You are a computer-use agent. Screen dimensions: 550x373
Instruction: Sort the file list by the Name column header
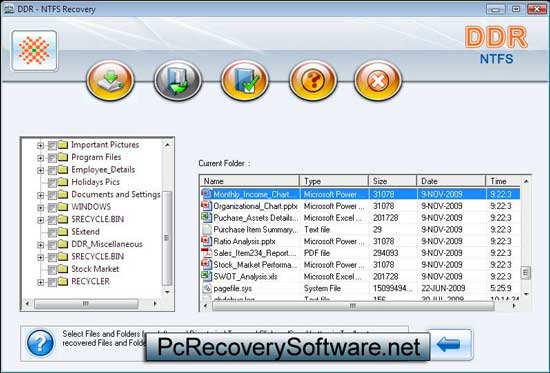tap(249, 181)
